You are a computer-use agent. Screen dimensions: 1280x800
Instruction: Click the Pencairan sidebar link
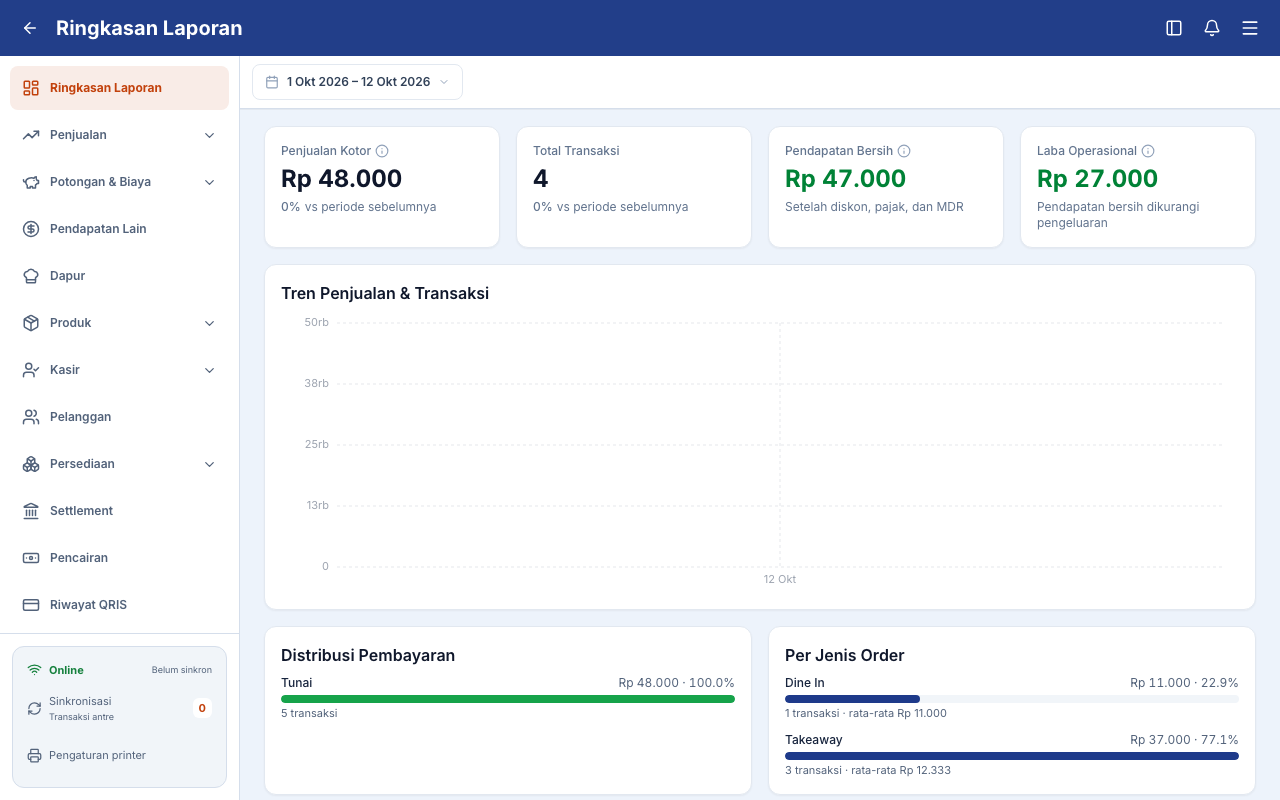click(x=120, y=558)
